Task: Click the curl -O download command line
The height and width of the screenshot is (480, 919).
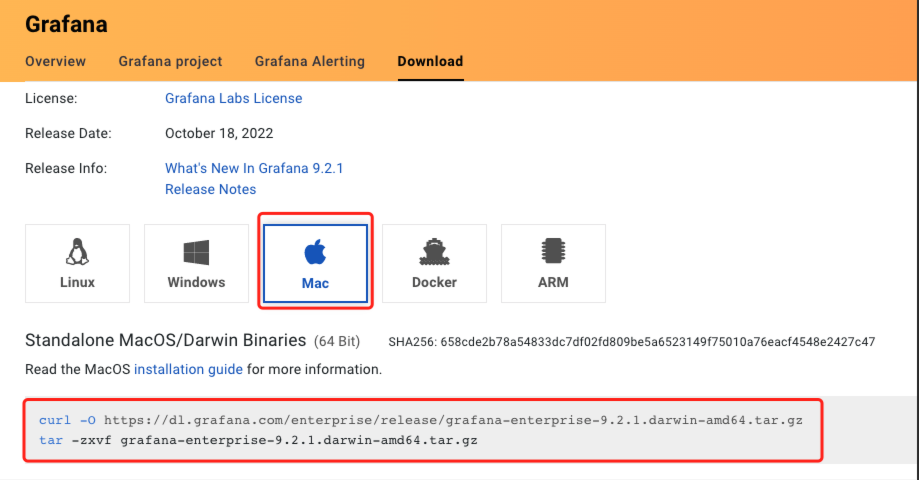Action: coord(421,420)
